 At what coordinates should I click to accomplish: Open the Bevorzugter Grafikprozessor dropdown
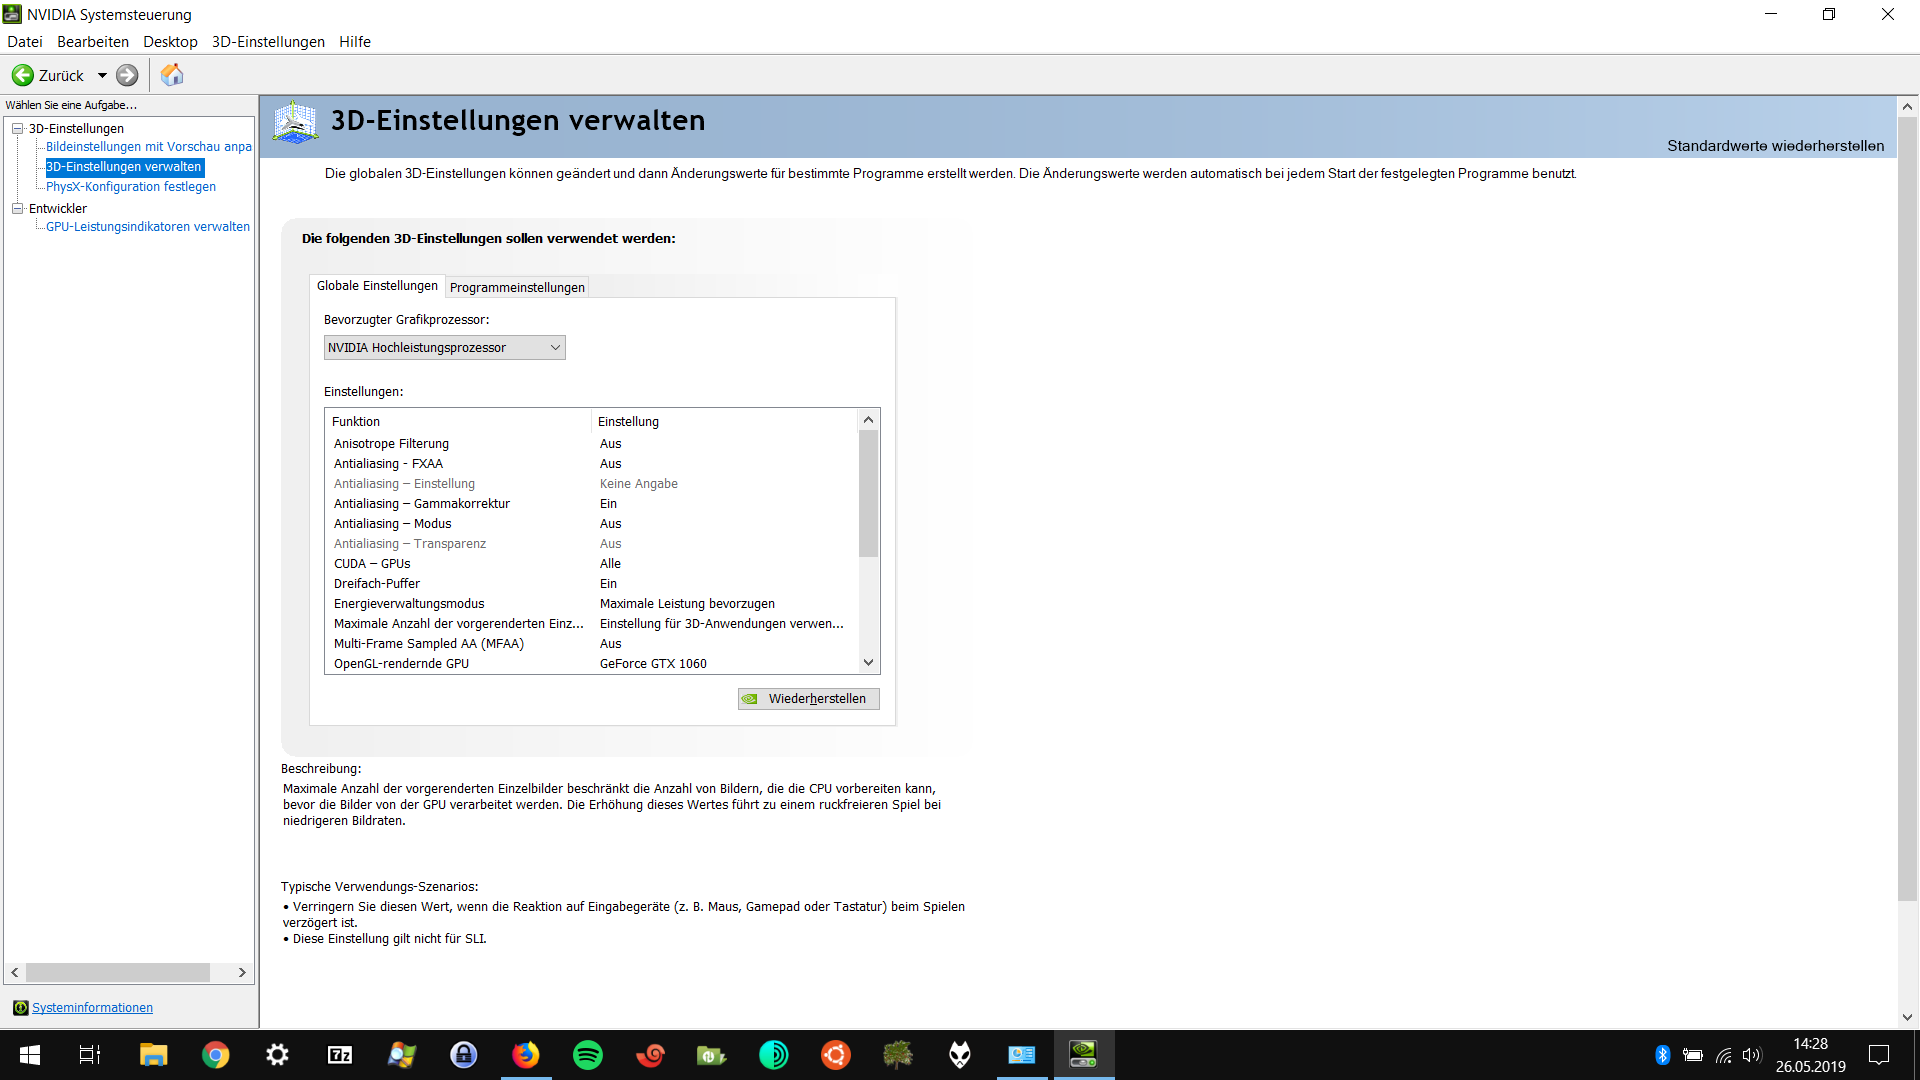coord(444,347)
